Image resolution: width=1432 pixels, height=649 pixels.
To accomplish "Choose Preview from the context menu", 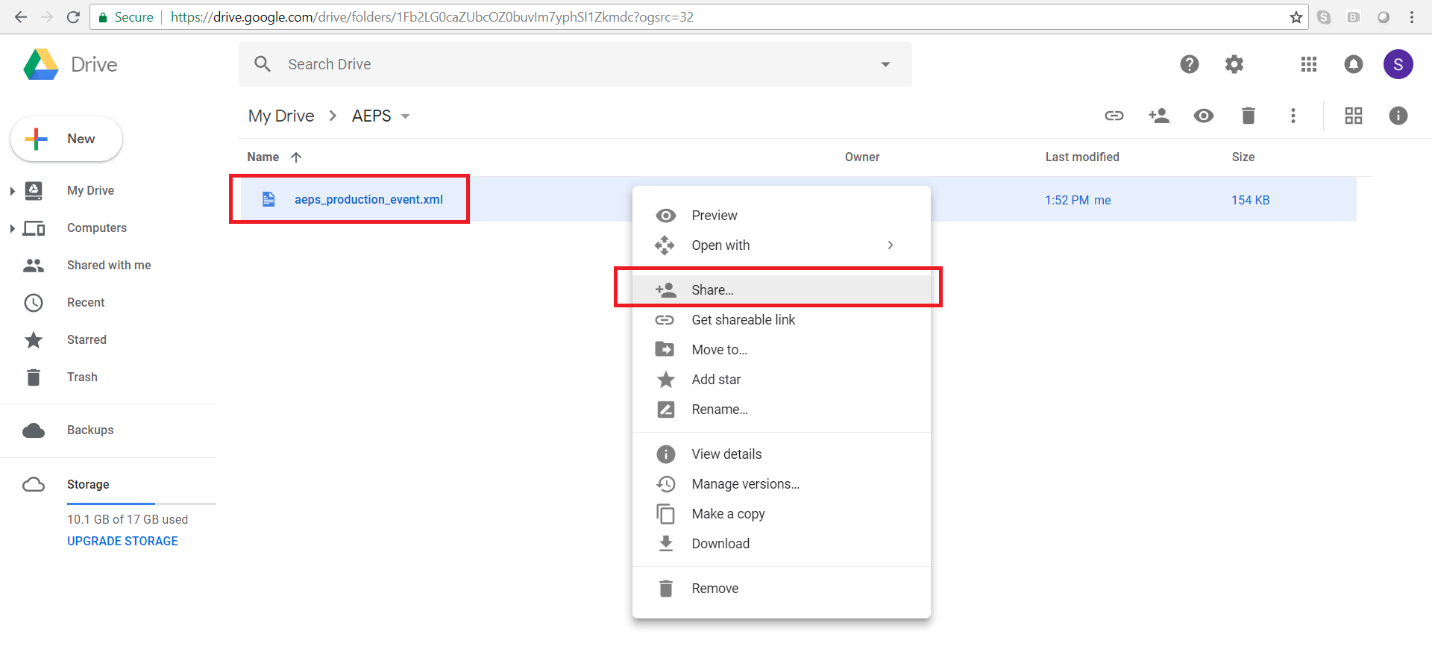I will pyautogui.click(x=782, y=215).
